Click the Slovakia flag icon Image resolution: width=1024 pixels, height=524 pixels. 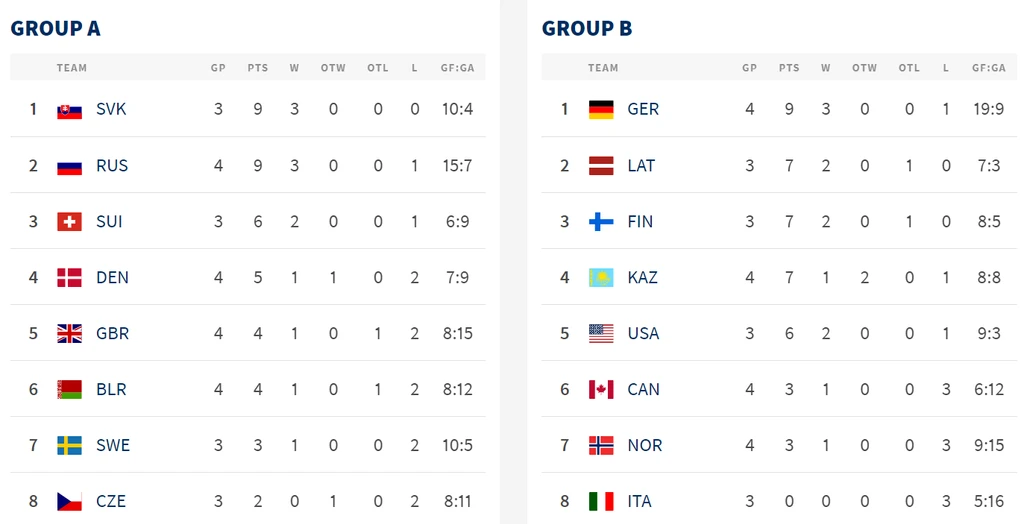(69, 110)
